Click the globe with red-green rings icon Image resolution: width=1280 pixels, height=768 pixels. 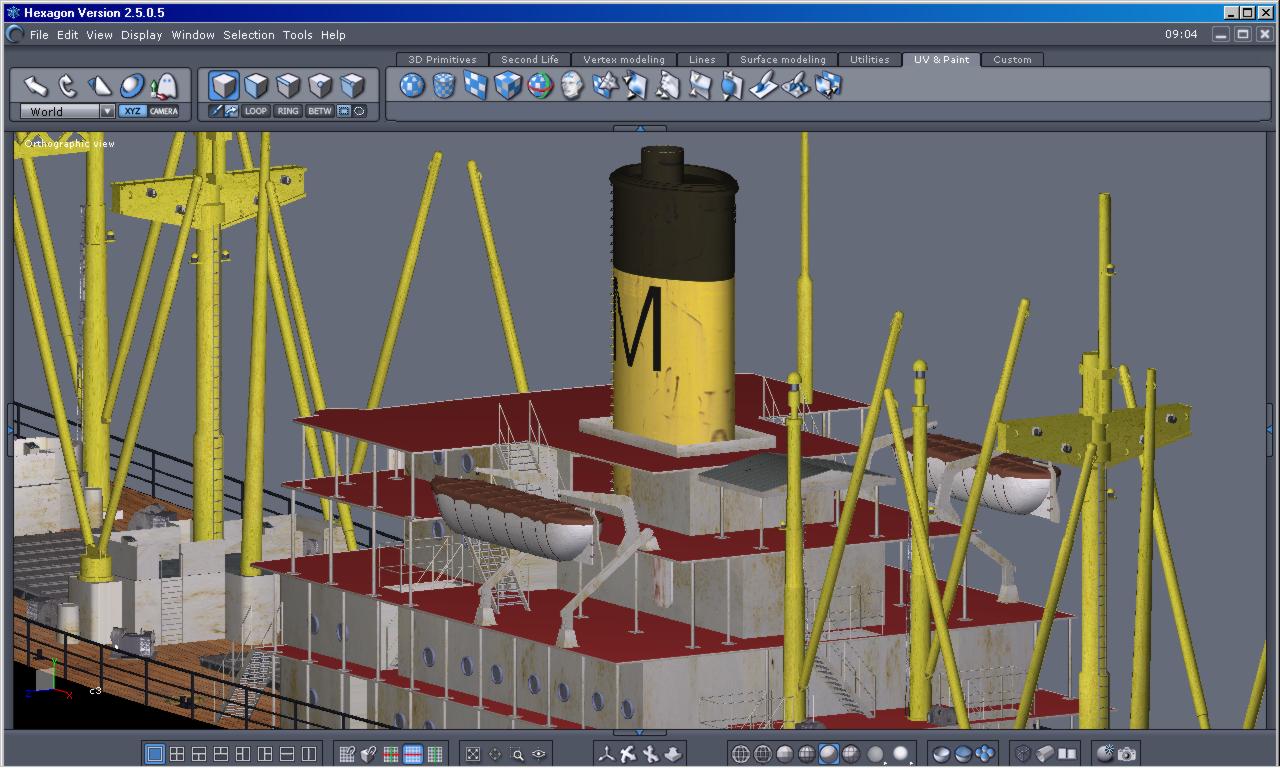coord(540,86)
